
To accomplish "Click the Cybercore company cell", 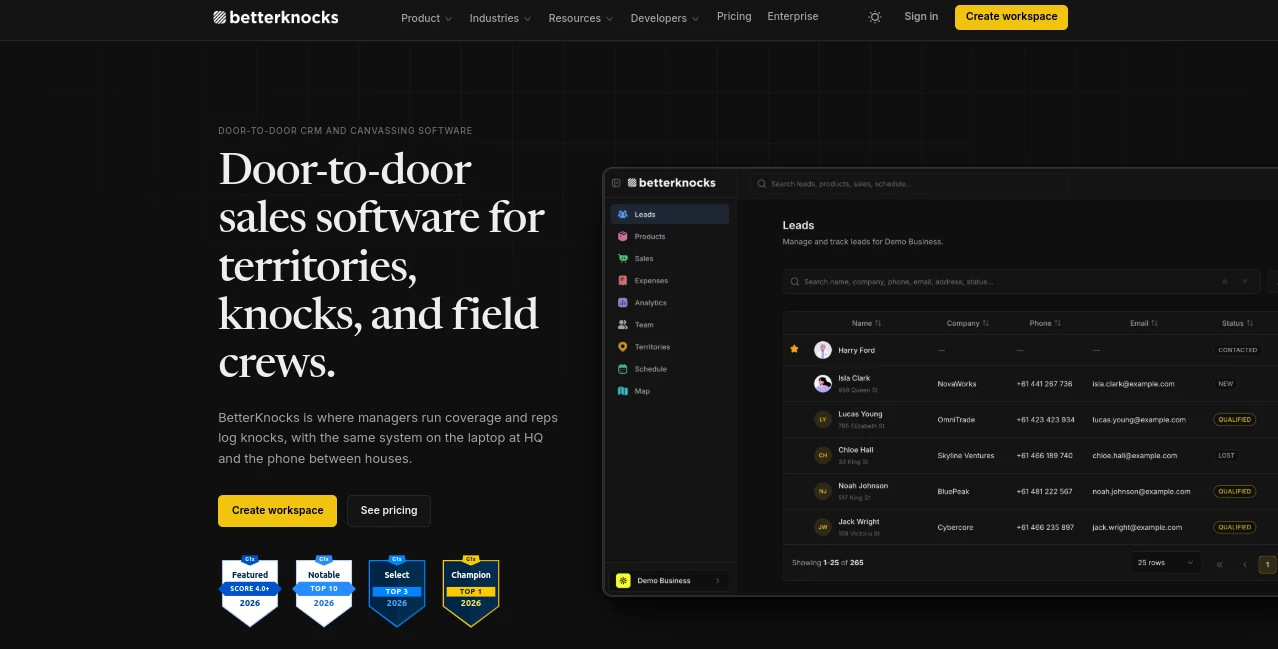I will tap(956, 527).
